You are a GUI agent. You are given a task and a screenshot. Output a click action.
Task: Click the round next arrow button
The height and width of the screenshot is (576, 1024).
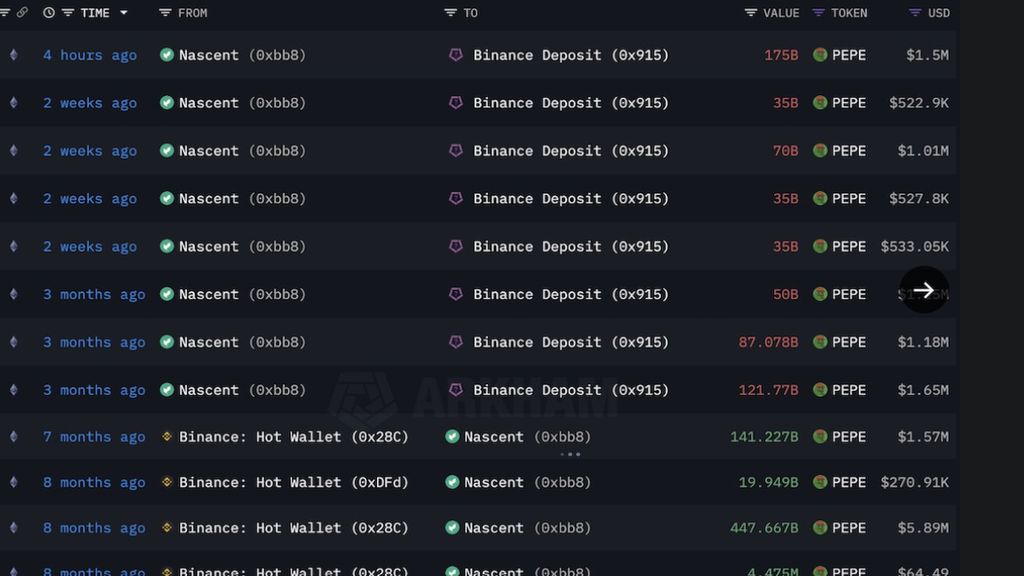924,290
